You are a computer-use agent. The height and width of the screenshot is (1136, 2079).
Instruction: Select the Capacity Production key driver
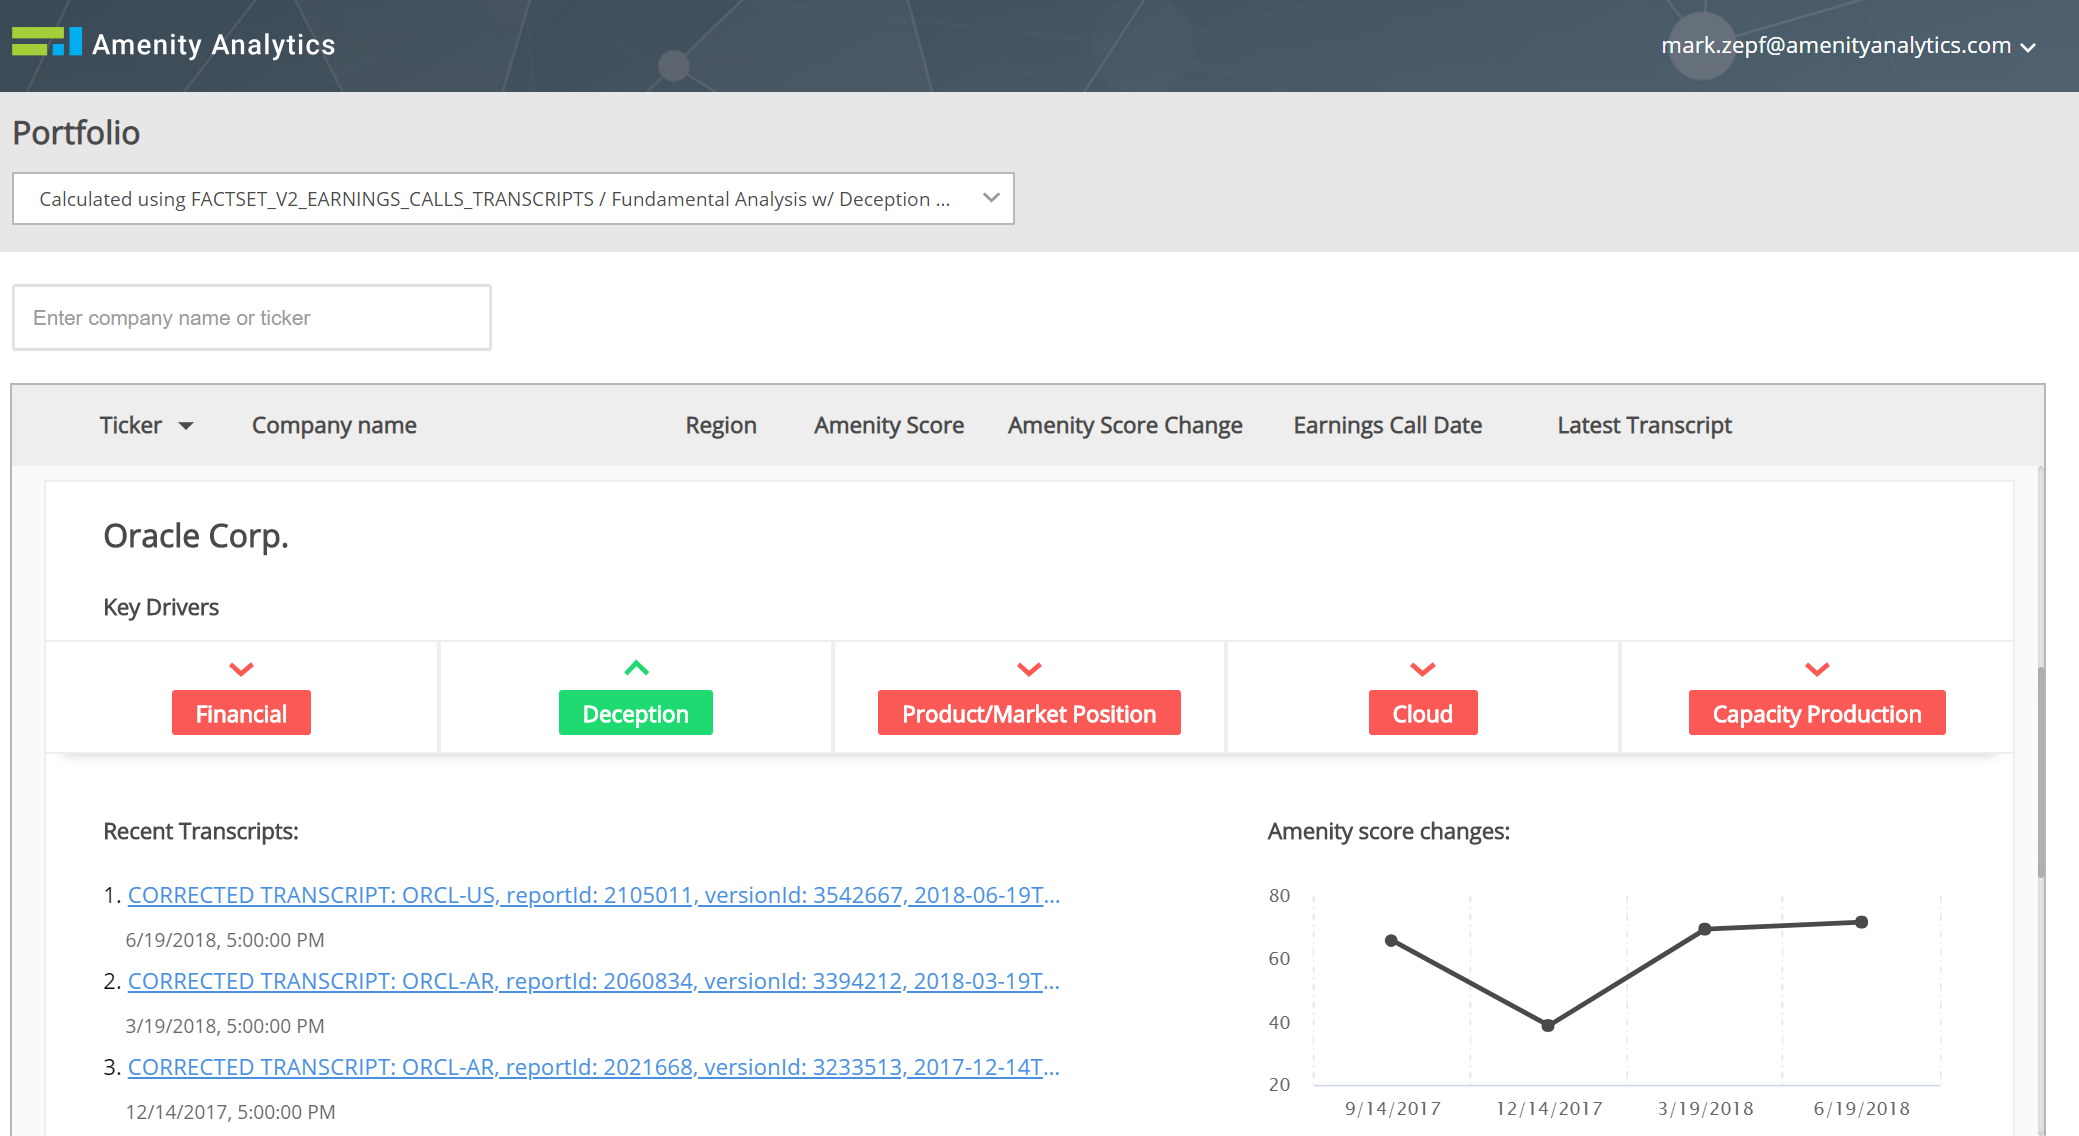point(1816,713)
